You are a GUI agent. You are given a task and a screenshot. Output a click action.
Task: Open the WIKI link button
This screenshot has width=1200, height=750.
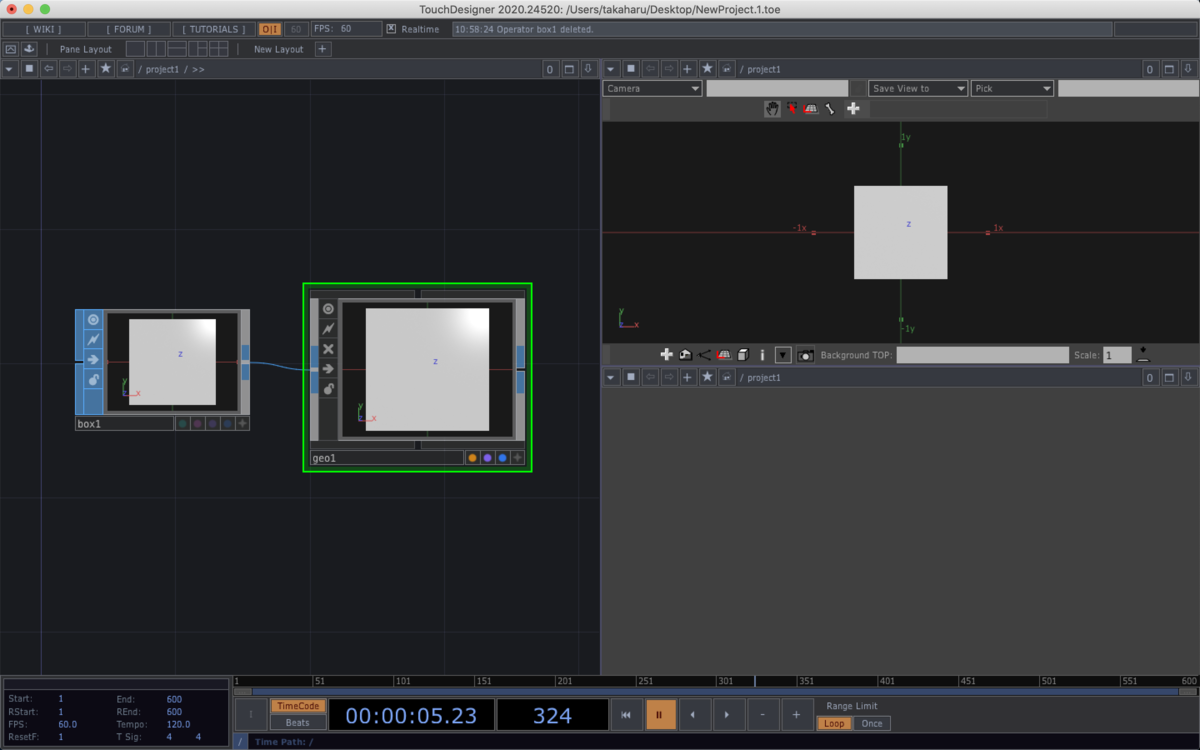pyautogui.click(x=43, y=29)
